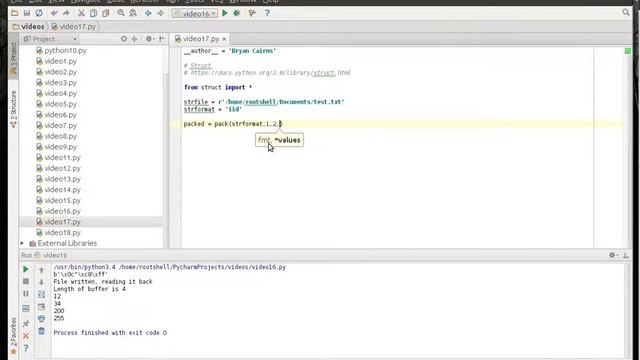Screen dimensions: 640x360
Task: Open Run panel help question mark
Action: tap(26, 348)
